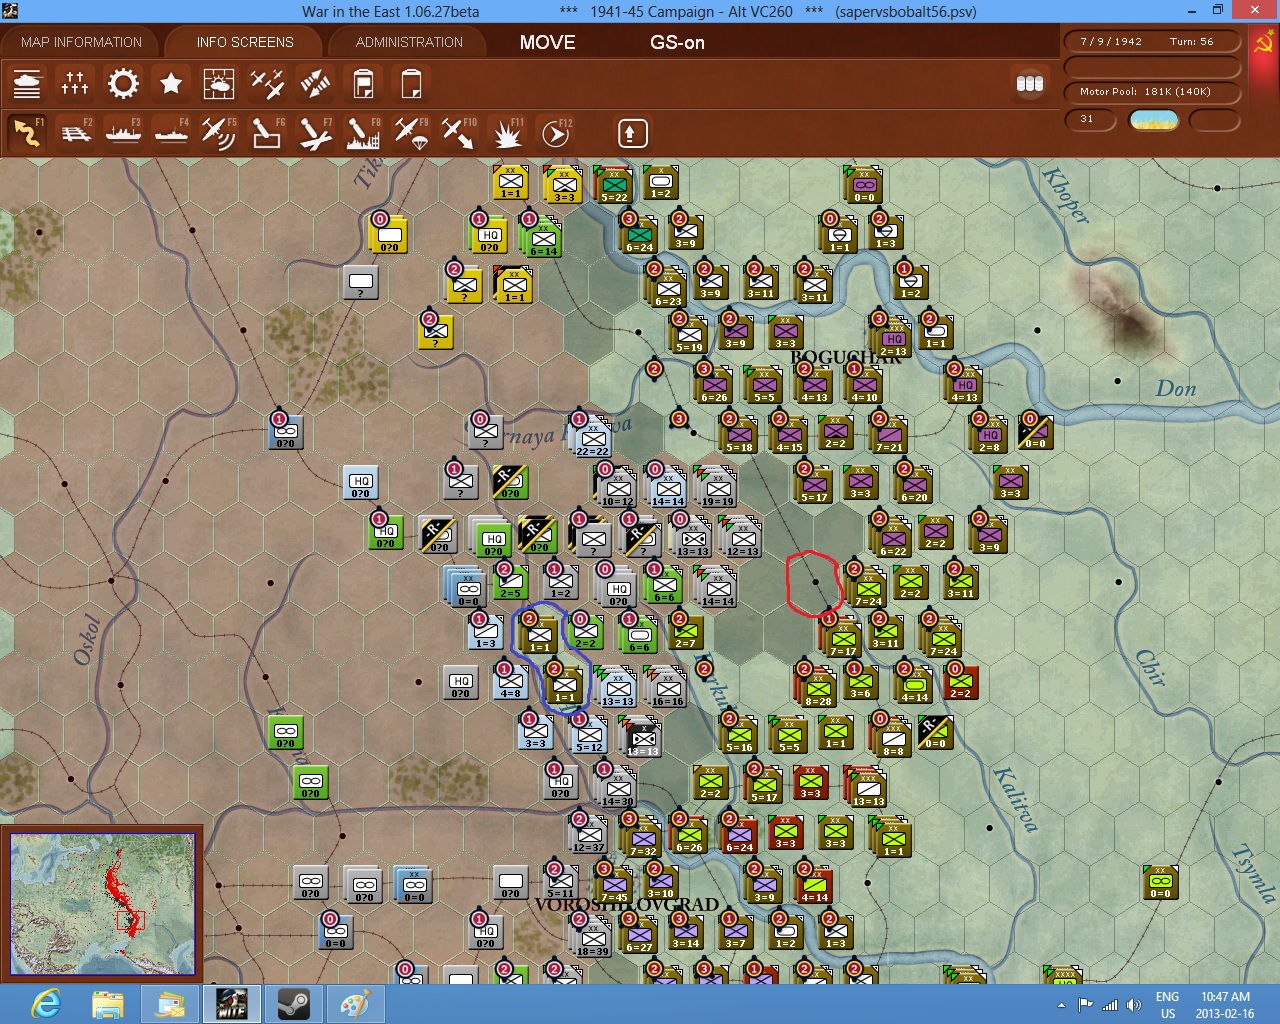The height and width of the screenshot is (1024, 1280).
Task: Select the F2 rail mode button
Action: click(x=75, y=133)
